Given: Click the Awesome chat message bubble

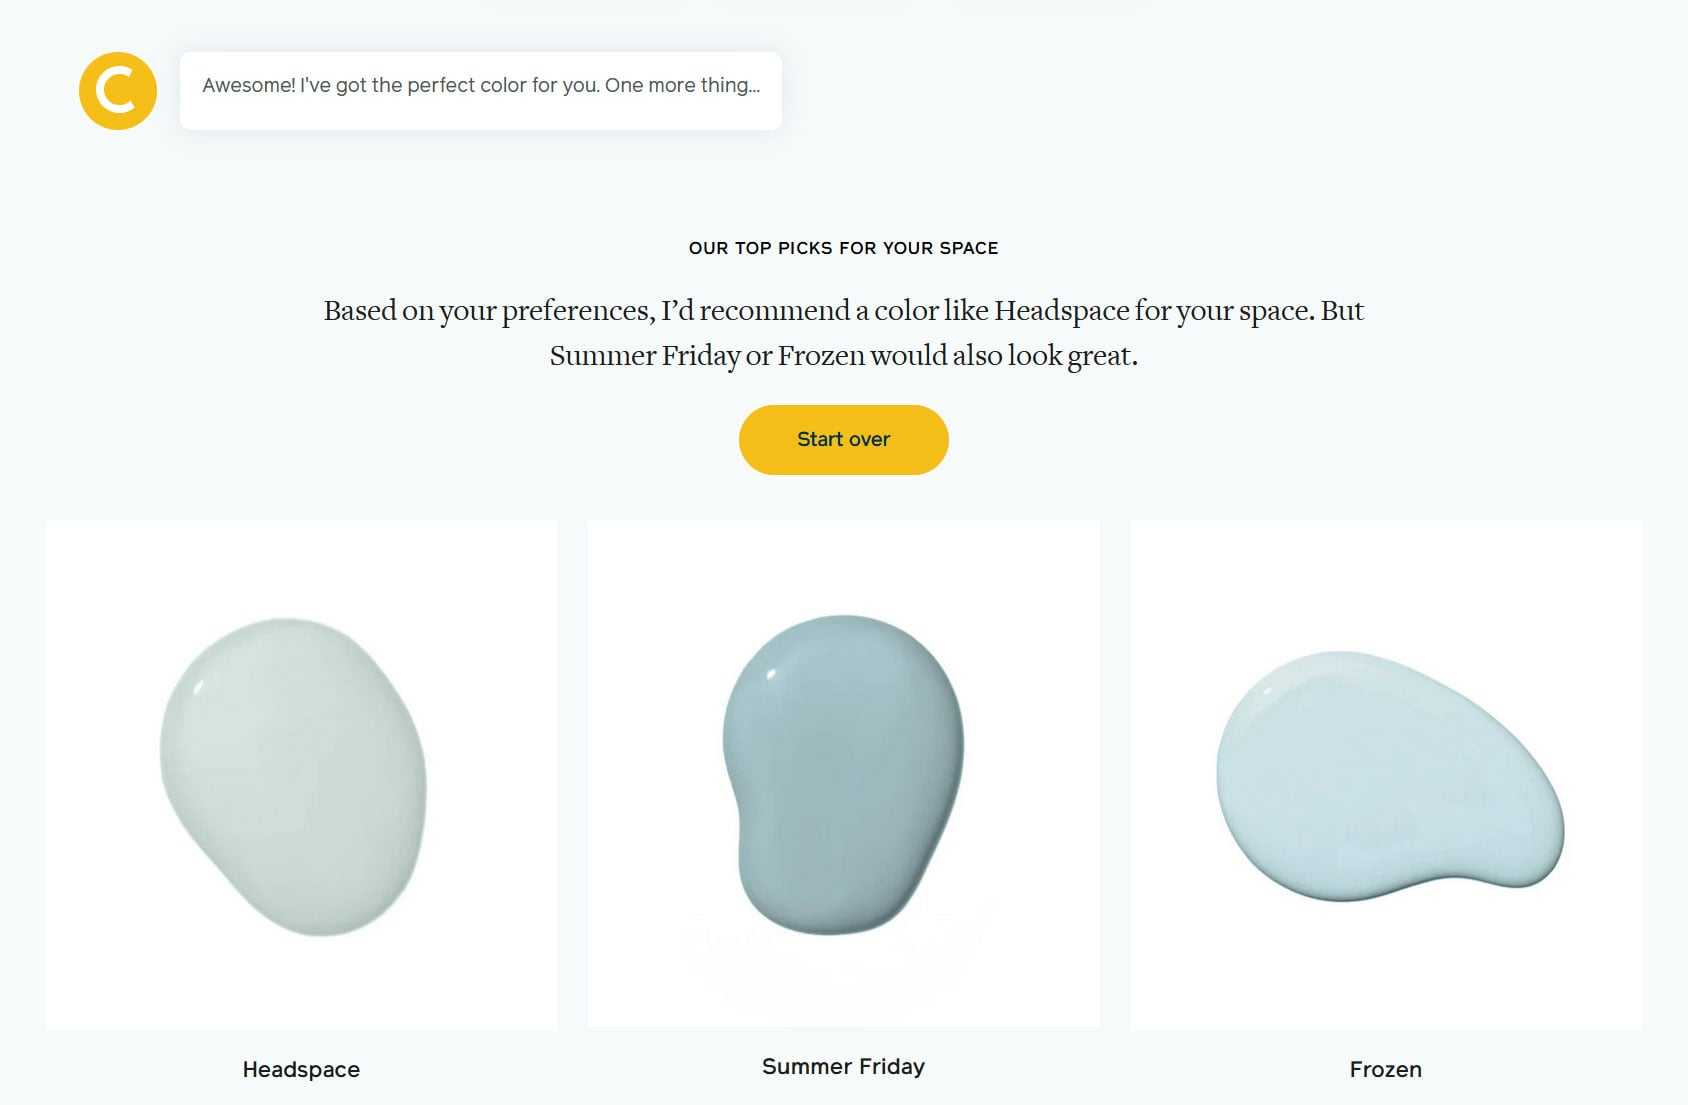Looking at the screenshot, I should pyautogui.click(x=481, y=91).
